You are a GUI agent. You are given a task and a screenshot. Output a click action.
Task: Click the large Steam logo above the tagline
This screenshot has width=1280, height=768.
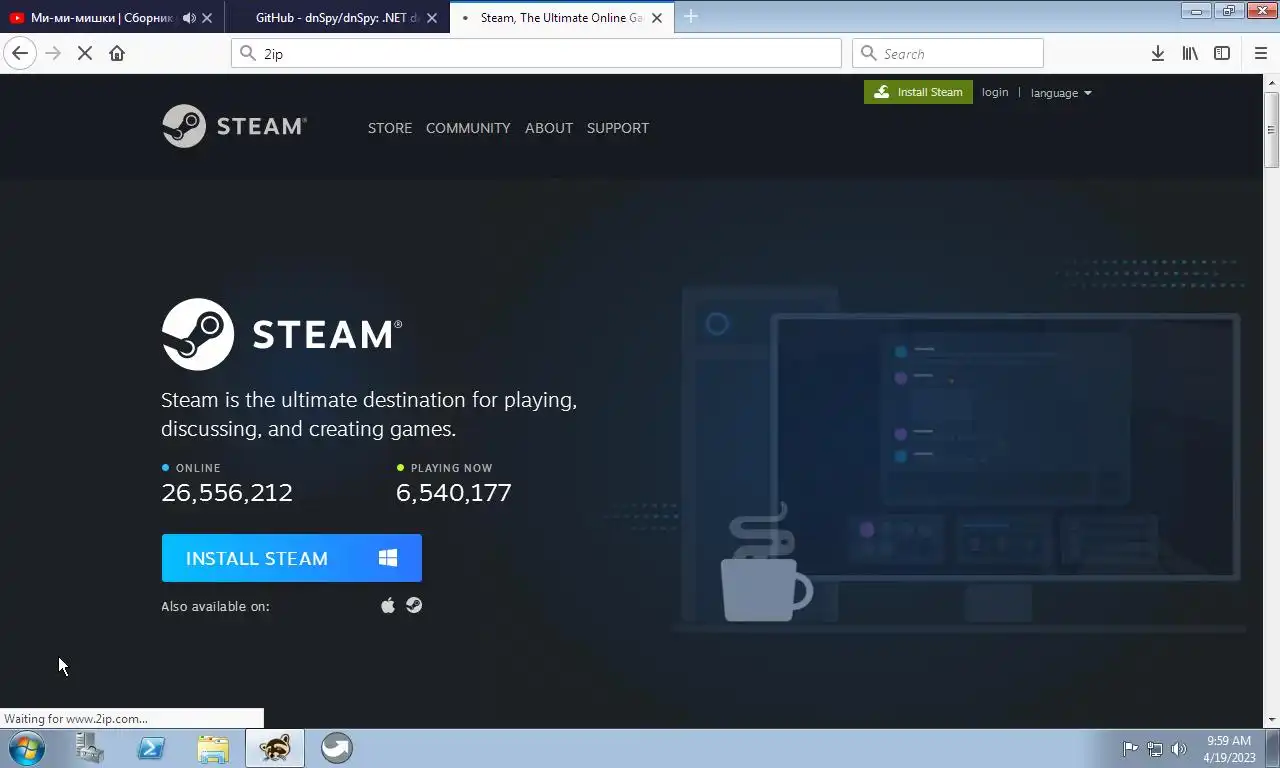click(282, 334)
